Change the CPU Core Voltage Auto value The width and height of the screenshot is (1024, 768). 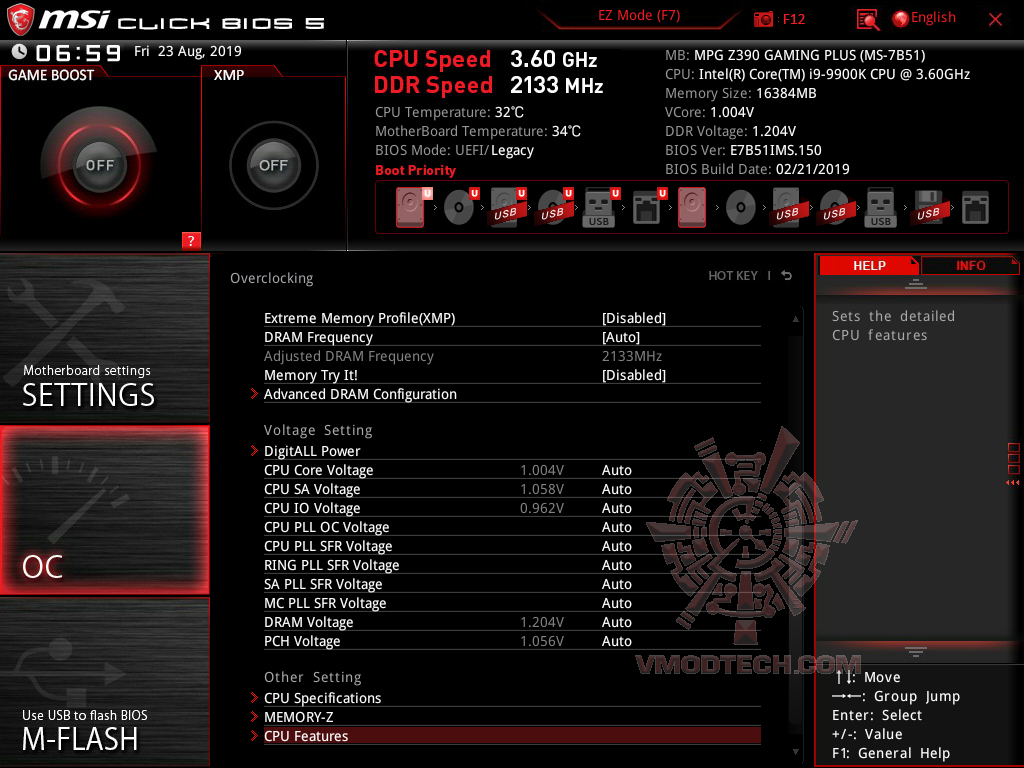[x=616, y=470]
